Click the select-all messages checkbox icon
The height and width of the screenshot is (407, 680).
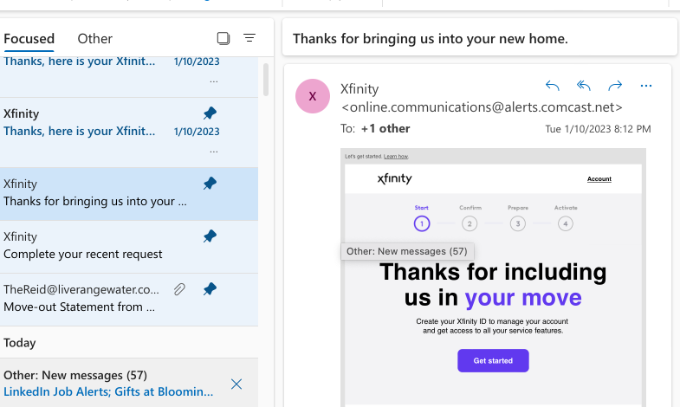(x=223, y=38)
